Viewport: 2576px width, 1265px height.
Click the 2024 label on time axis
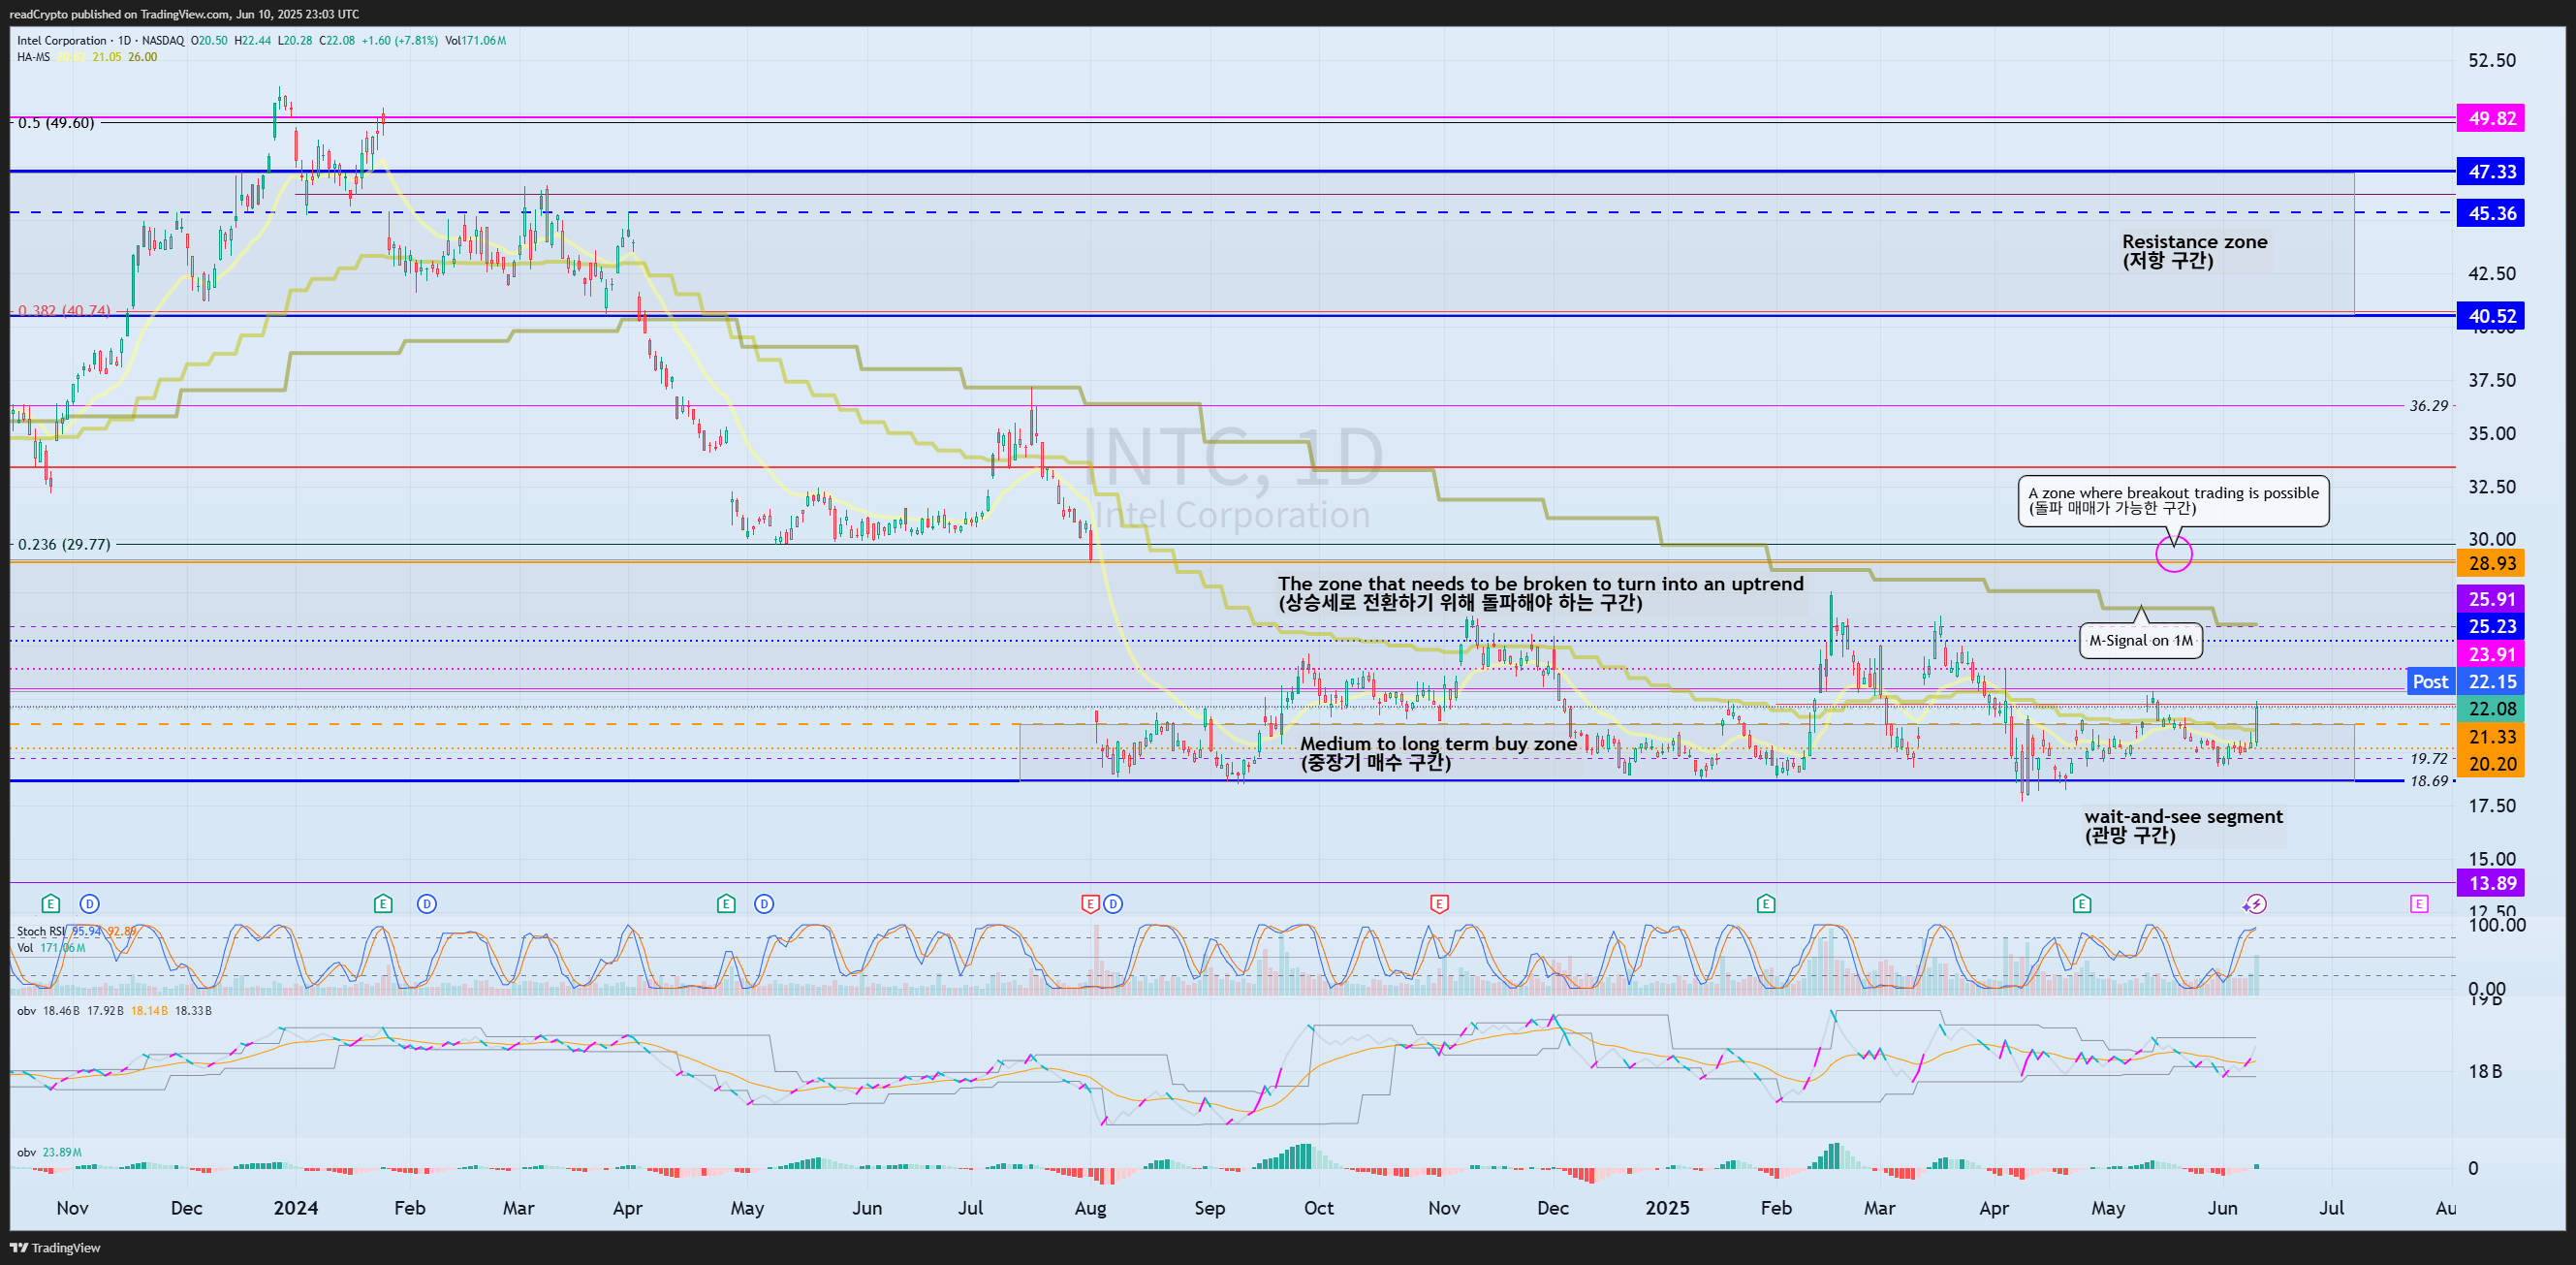[x=296, y=1207]
